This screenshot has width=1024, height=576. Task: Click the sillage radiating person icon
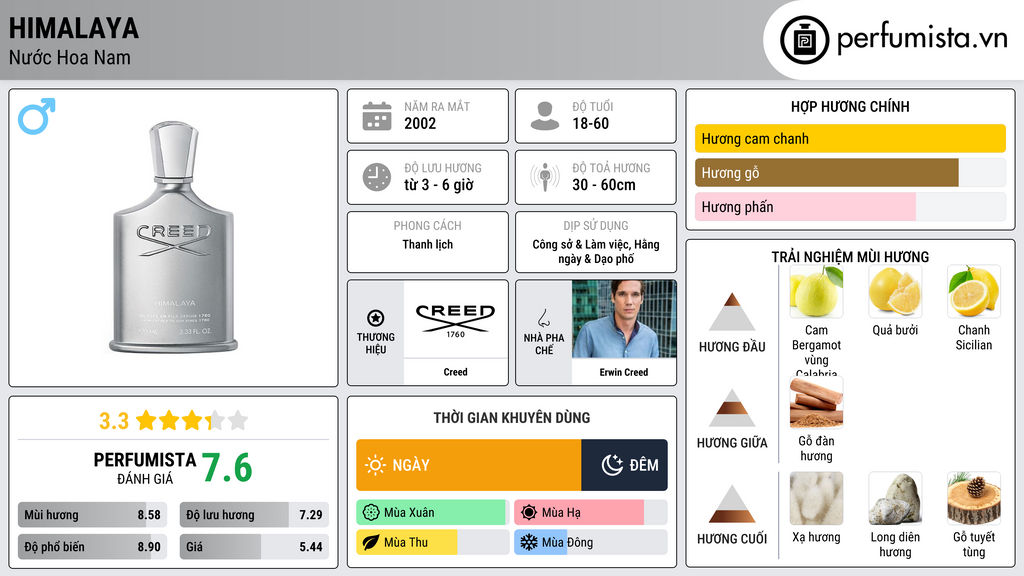pyautogui.click(x=545, y=177)
